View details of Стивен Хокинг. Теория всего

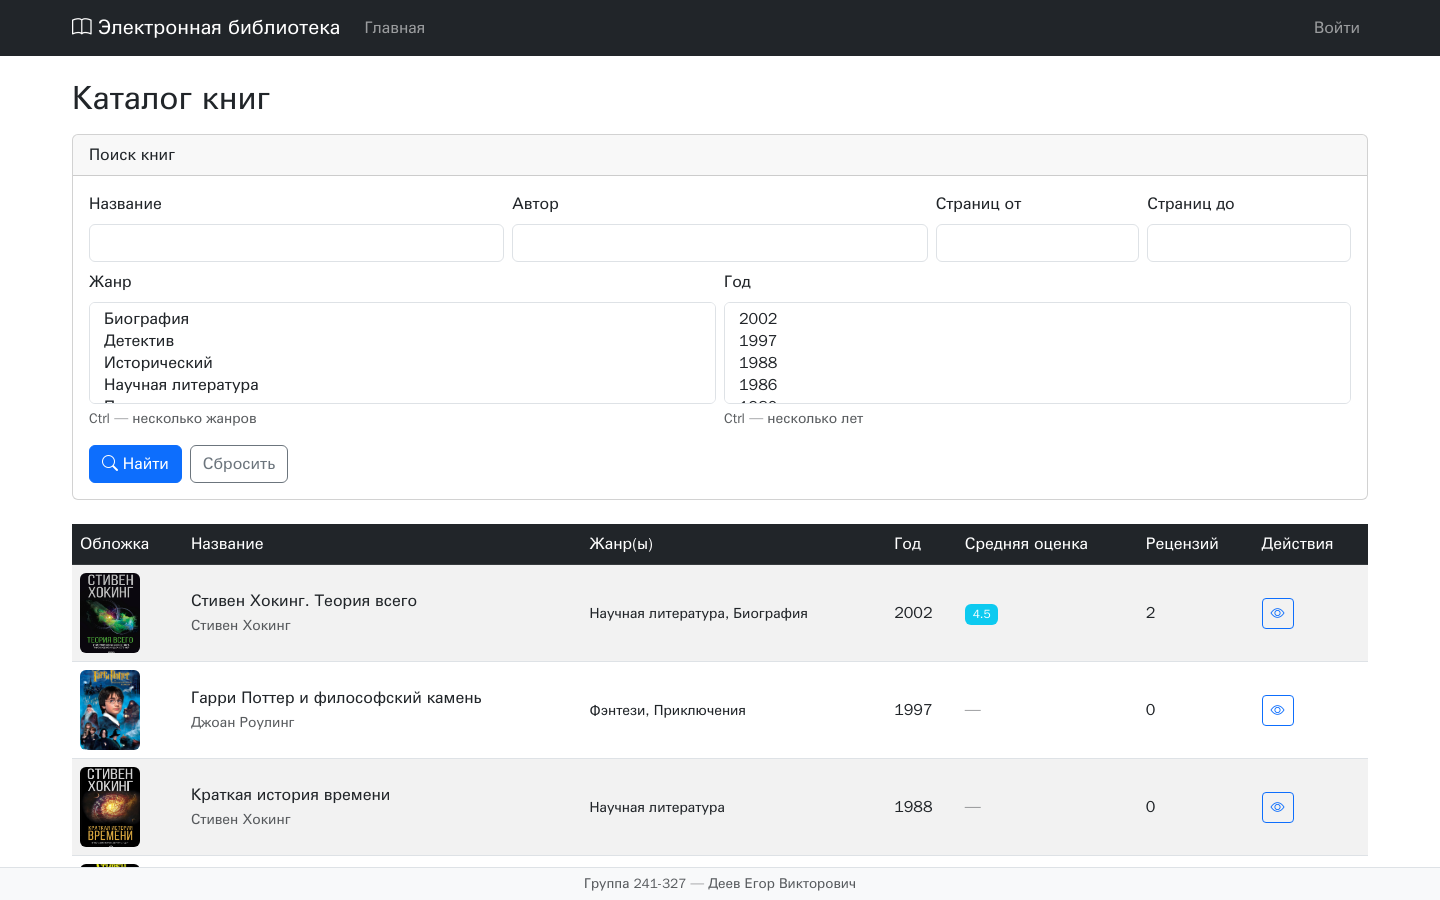(1277, 613)
